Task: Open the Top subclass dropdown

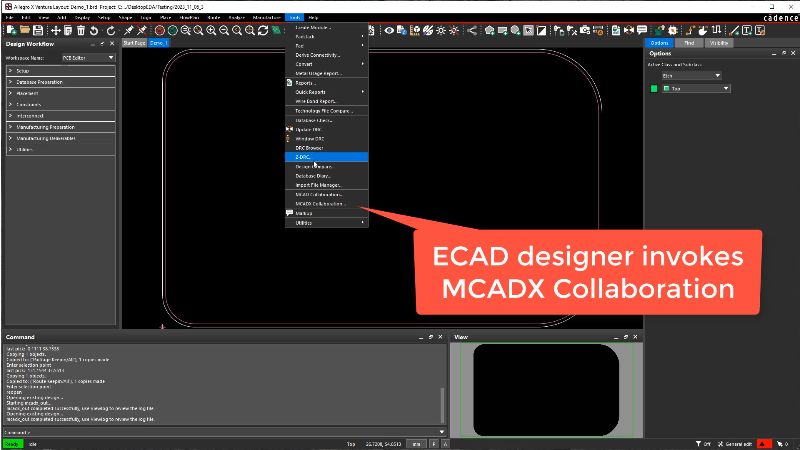Action: click(696, 89)
